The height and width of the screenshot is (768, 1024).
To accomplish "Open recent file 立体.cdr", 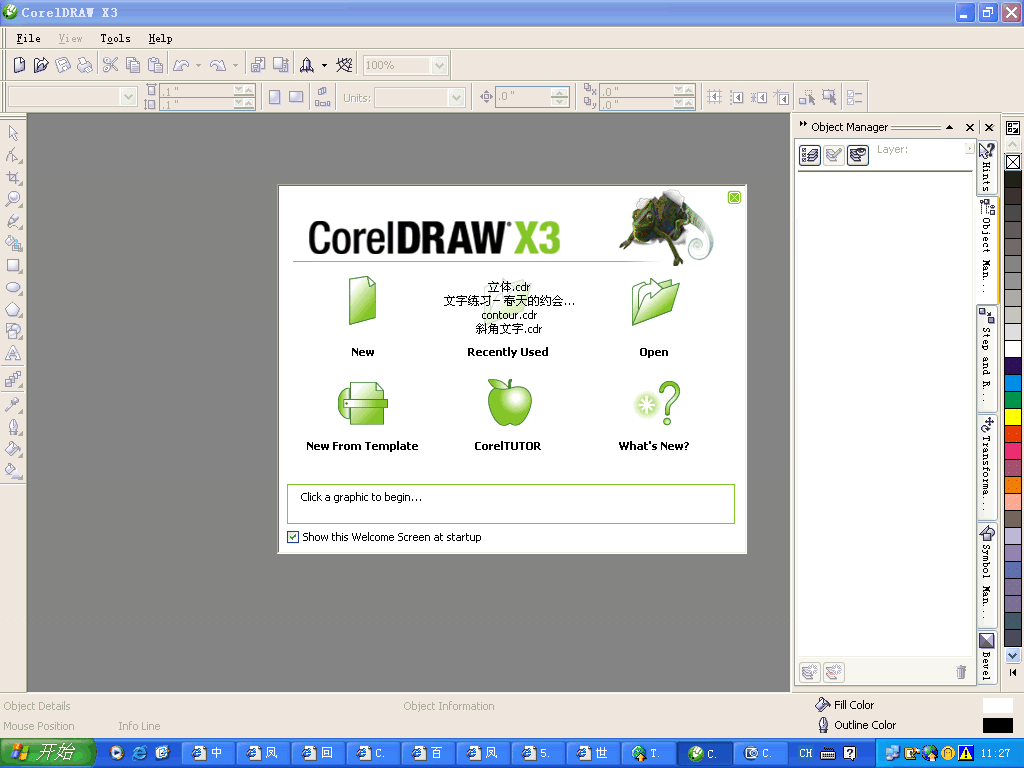I will tap(509, 287).
